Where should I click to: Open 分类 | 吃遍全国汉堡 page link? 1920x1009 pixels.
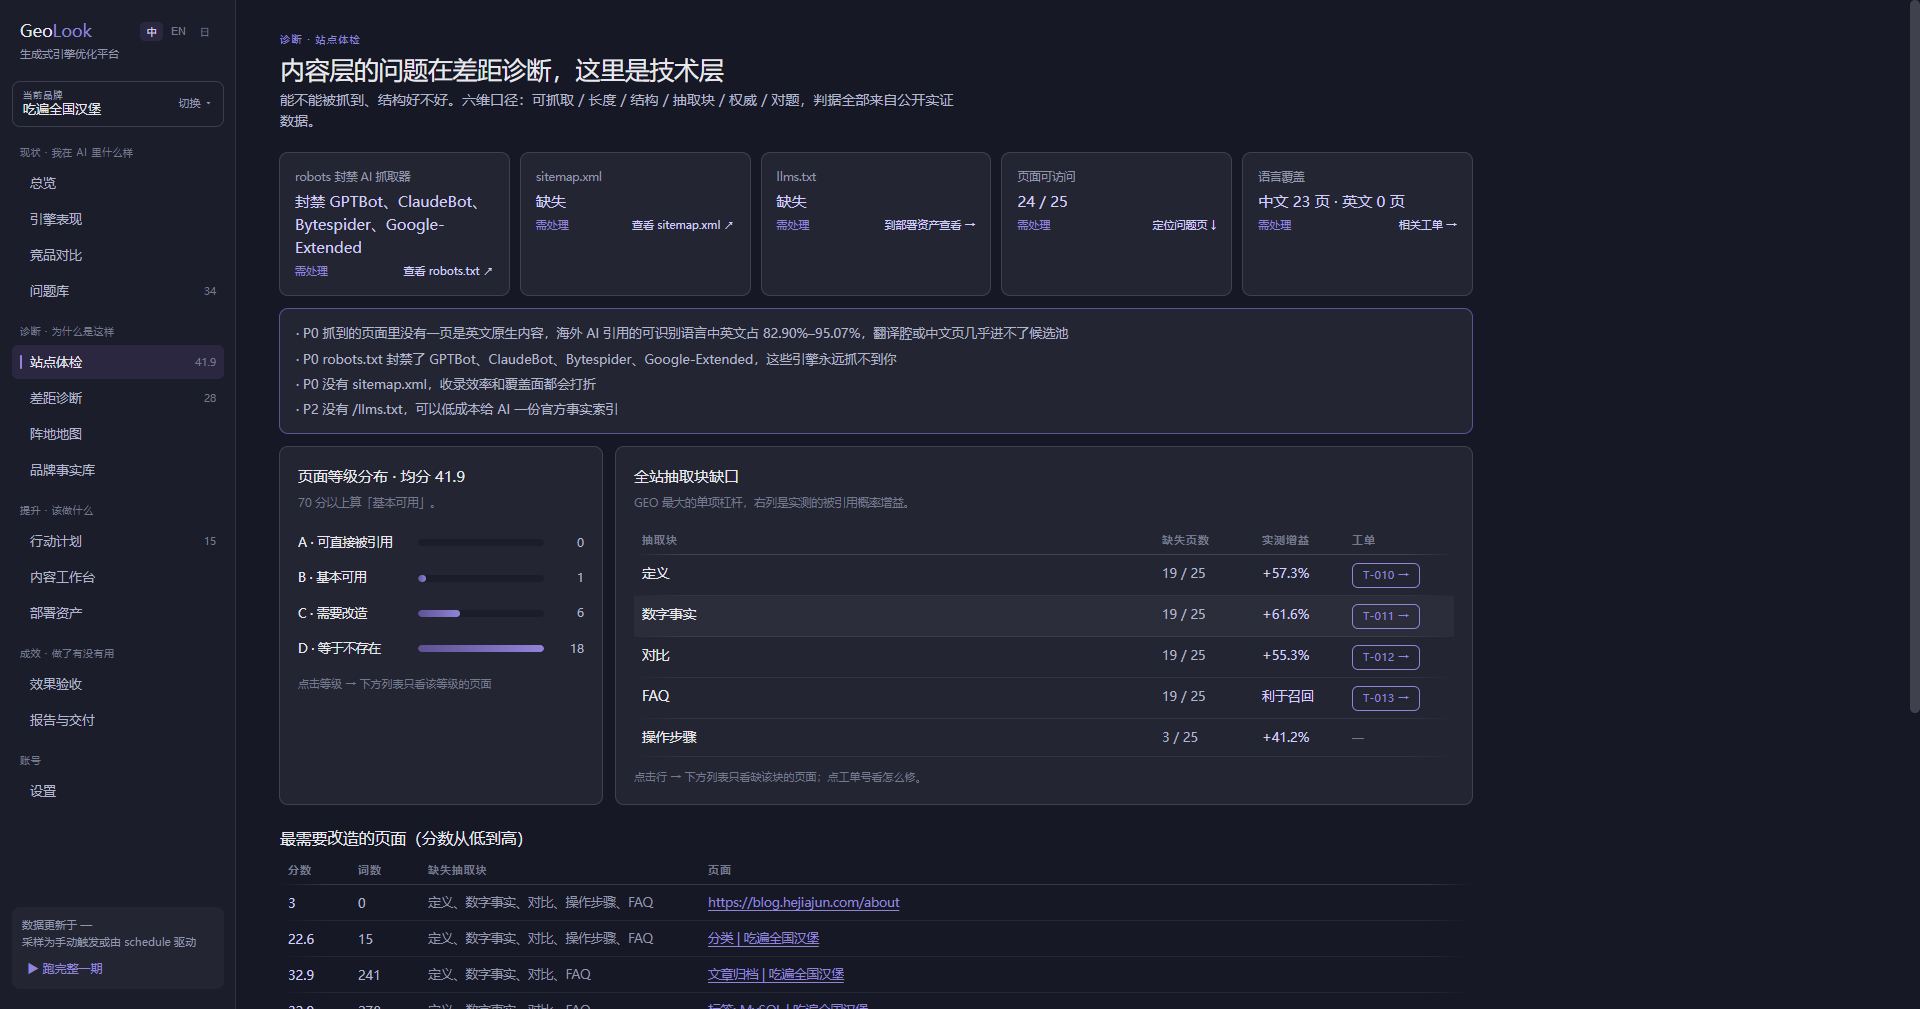tap(763, 938)
